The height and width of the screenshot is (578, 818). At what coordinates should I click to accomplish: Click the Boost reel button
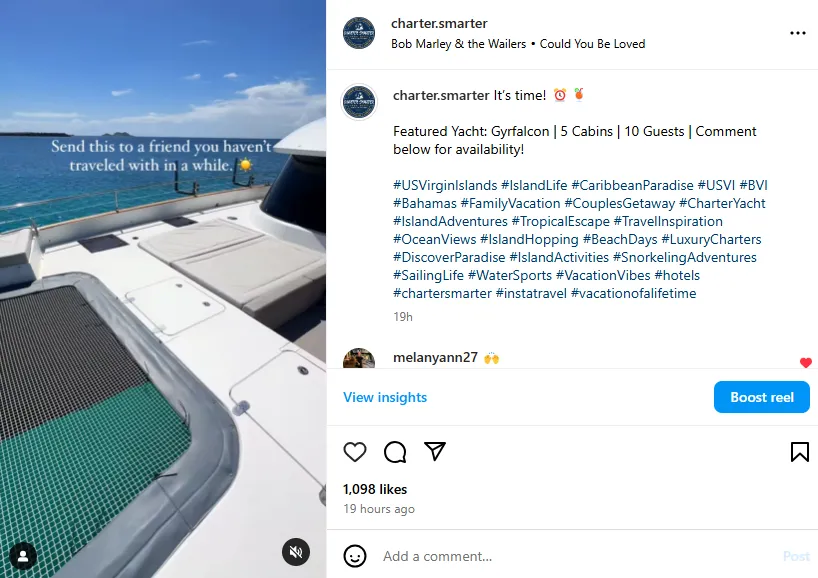click(762, 397)
